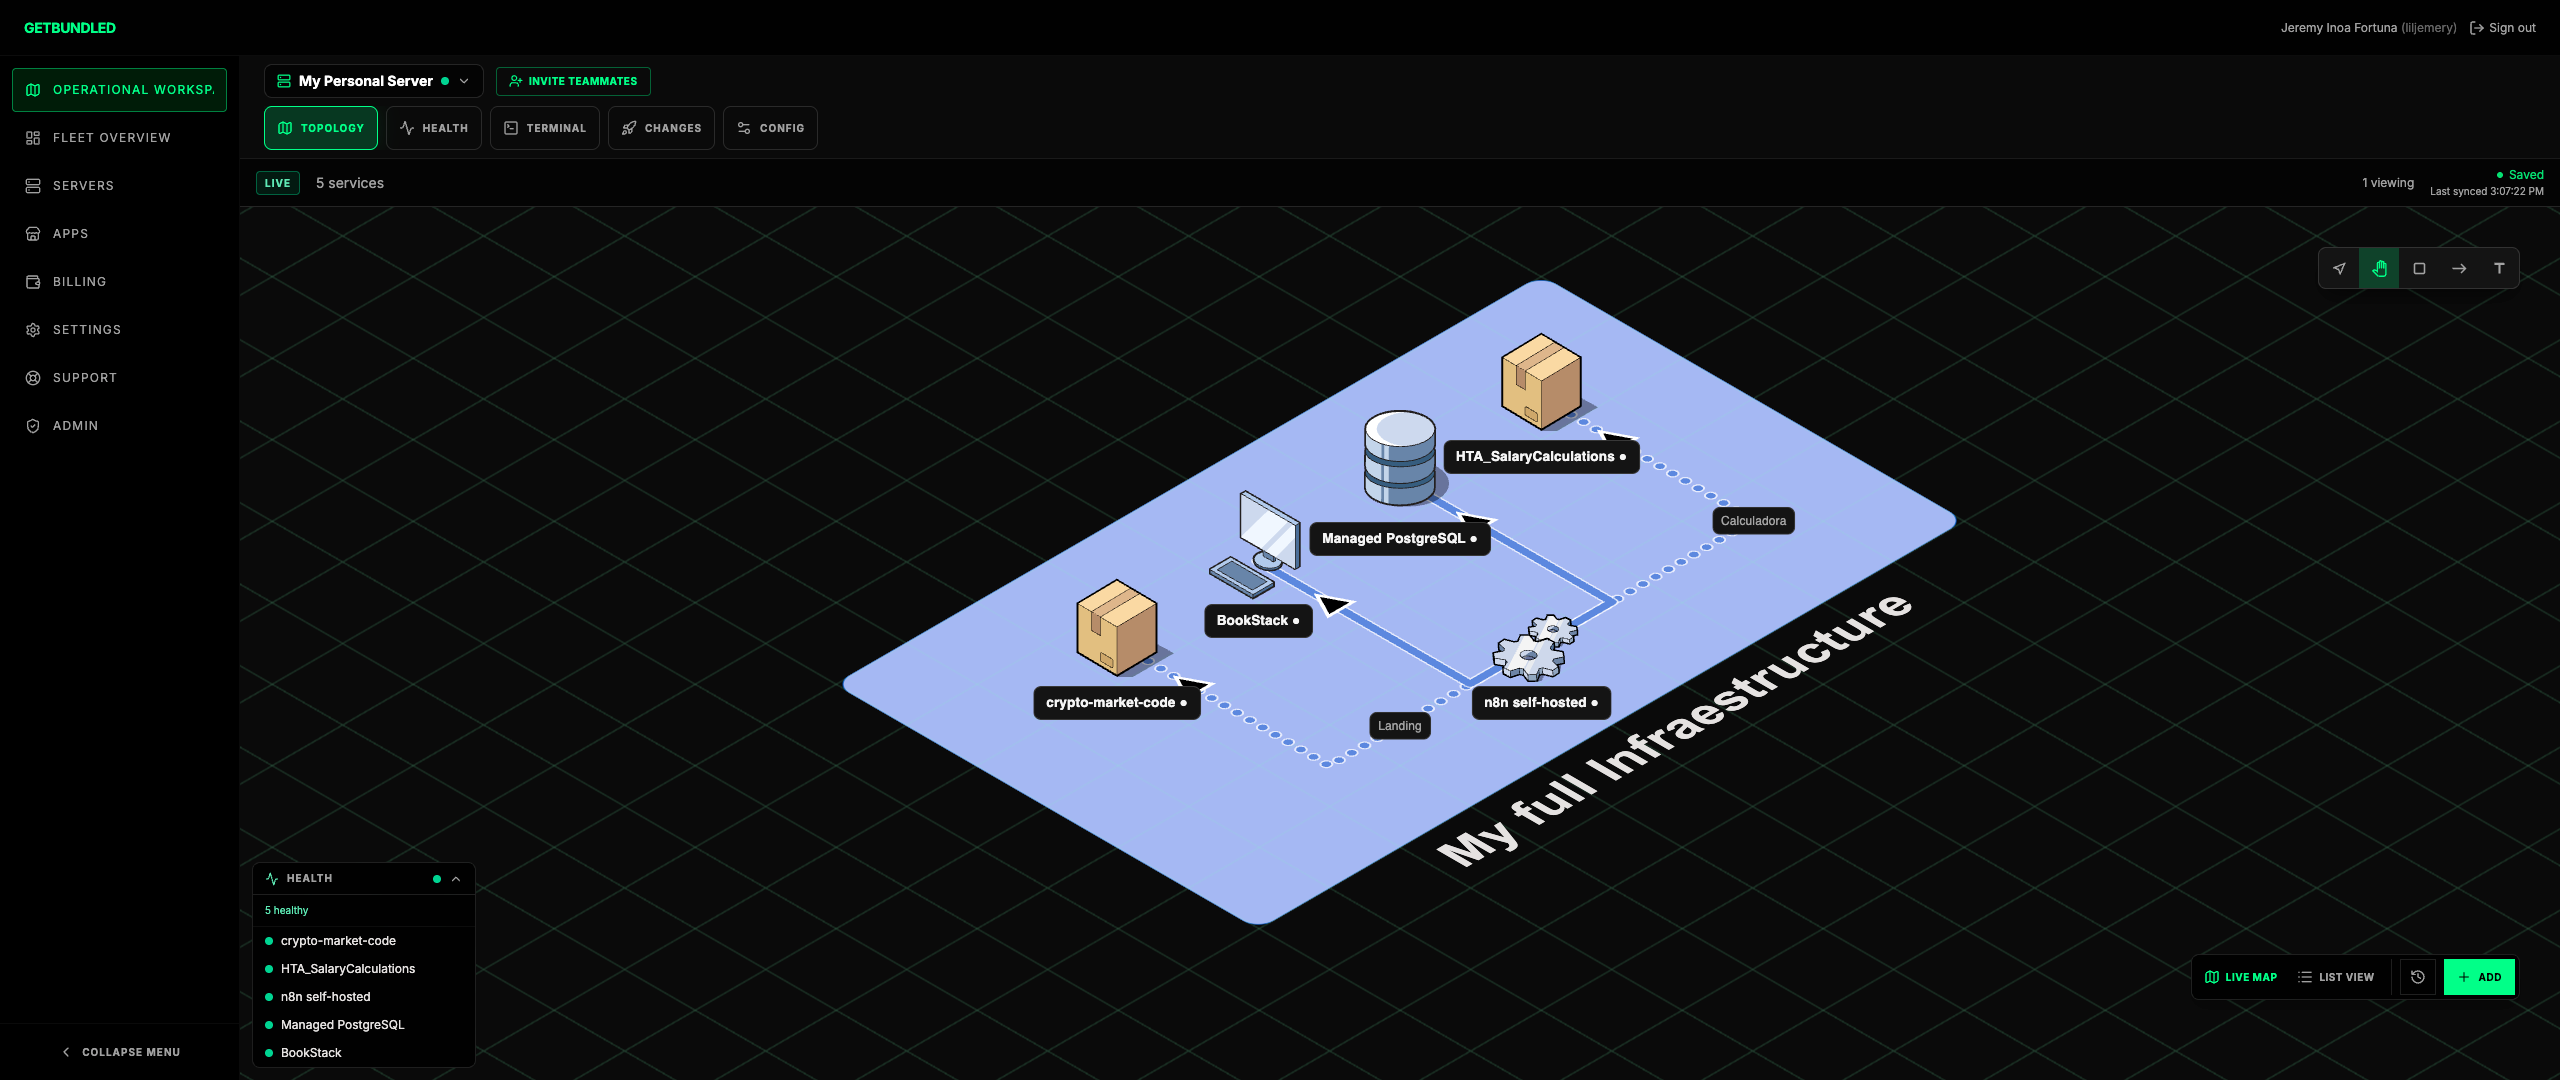
Task: Click HTA_SalaryCalculations node label
Action: click(1541, 457)
